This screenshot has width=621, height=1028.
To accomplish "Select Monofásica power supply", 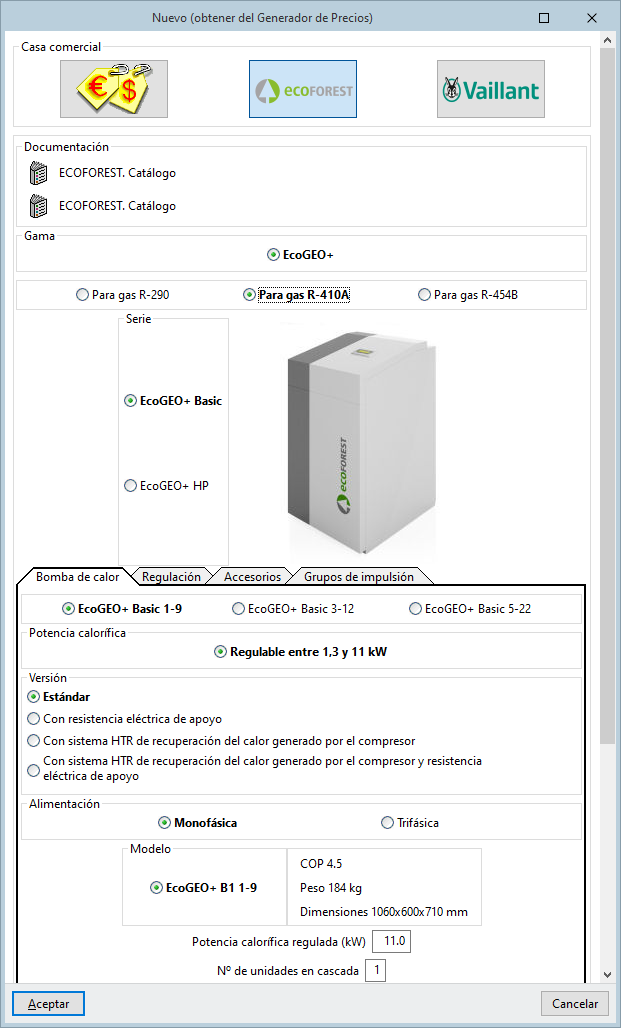I will pyautogui.click(x=198, y=822).
